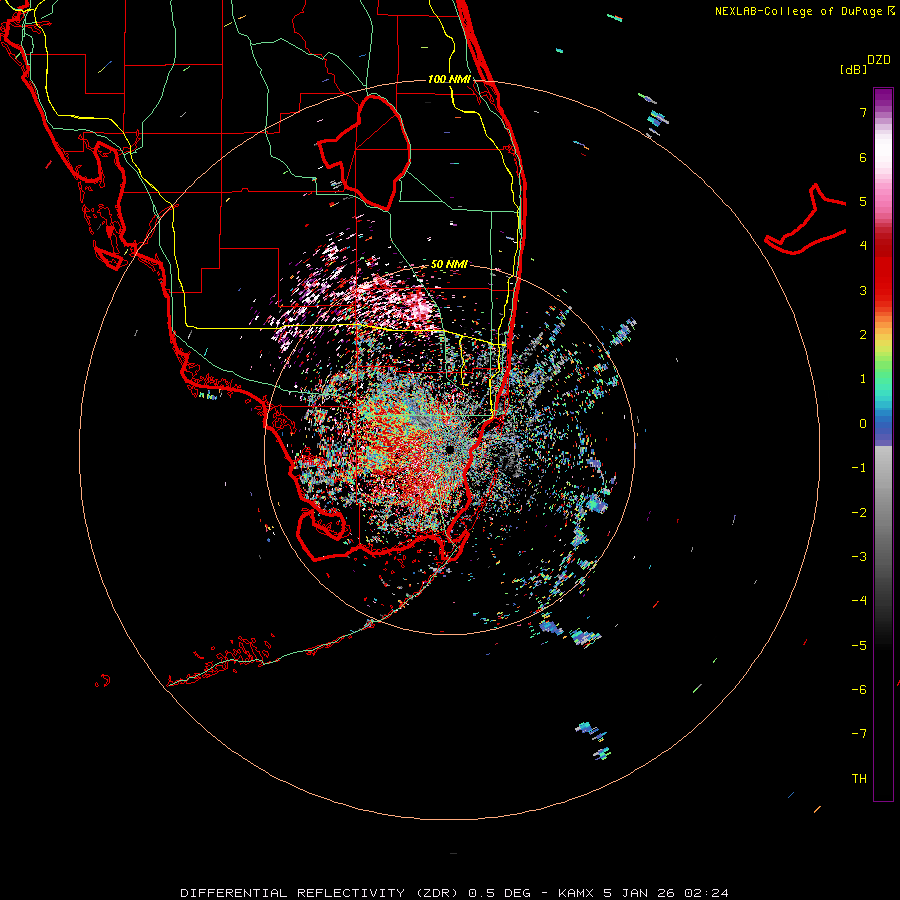Click the DZD label above the color bar
This screenshot has height=900, width=900.
pyautogui.click(x=879, y=60)
